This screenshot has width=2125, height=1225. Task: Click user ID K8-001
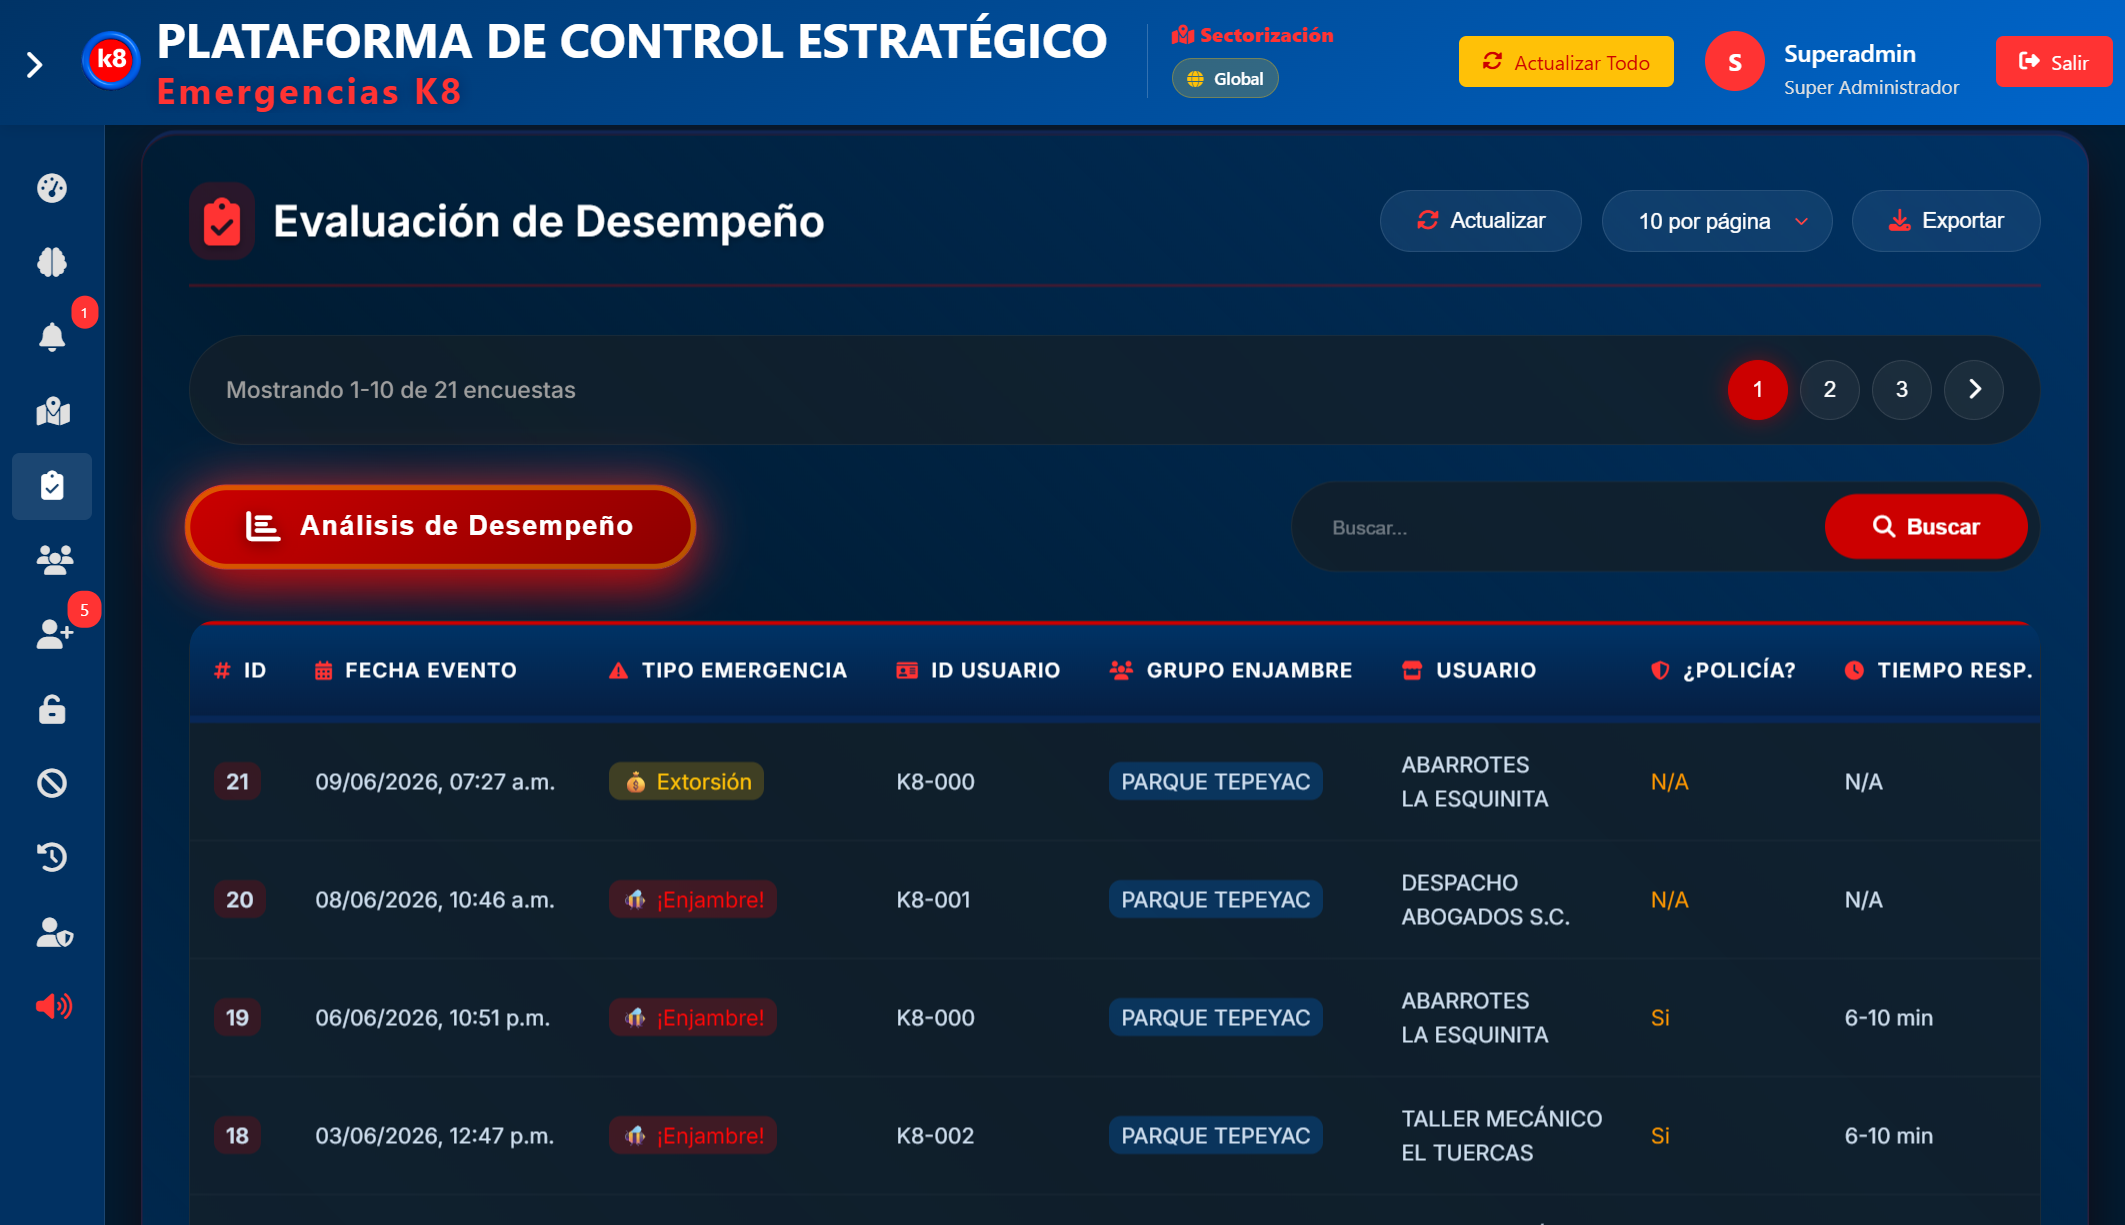click(933, 900)
